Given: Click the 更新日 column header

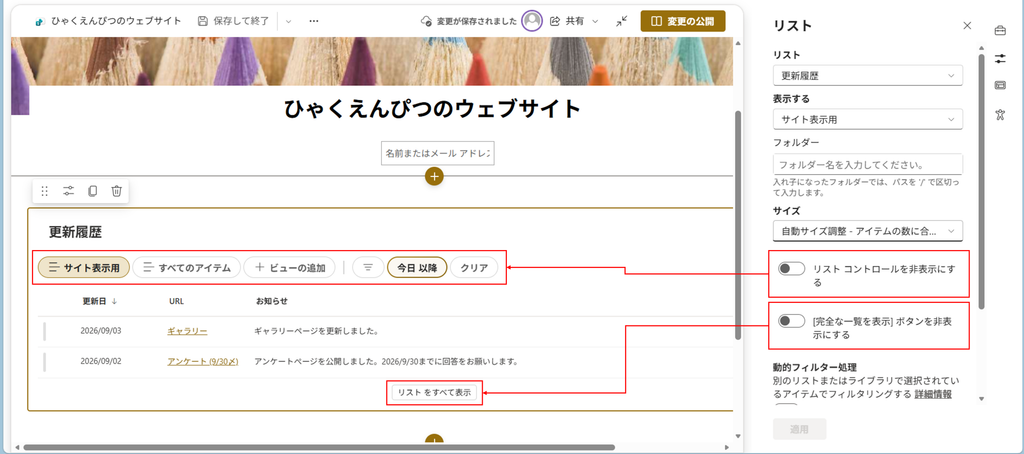Looking at the screenshot, I should coord(95,301).
